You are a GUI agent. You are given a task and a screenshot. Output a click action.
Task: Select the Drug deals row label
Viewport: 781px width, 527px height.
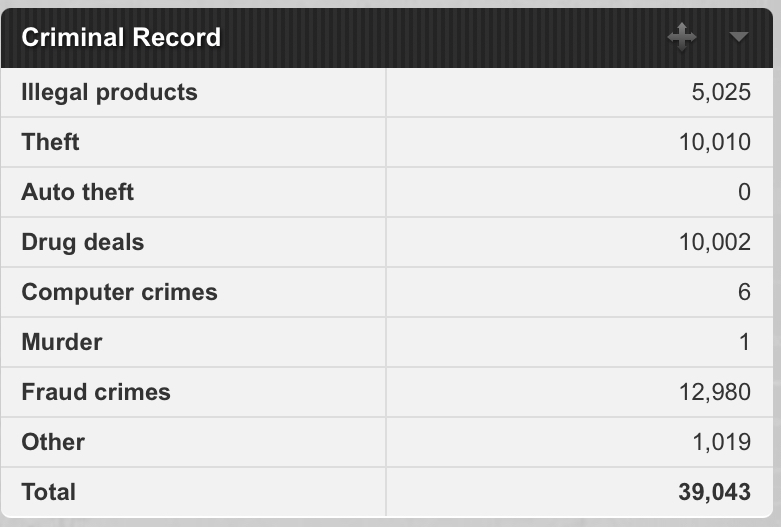83,242
